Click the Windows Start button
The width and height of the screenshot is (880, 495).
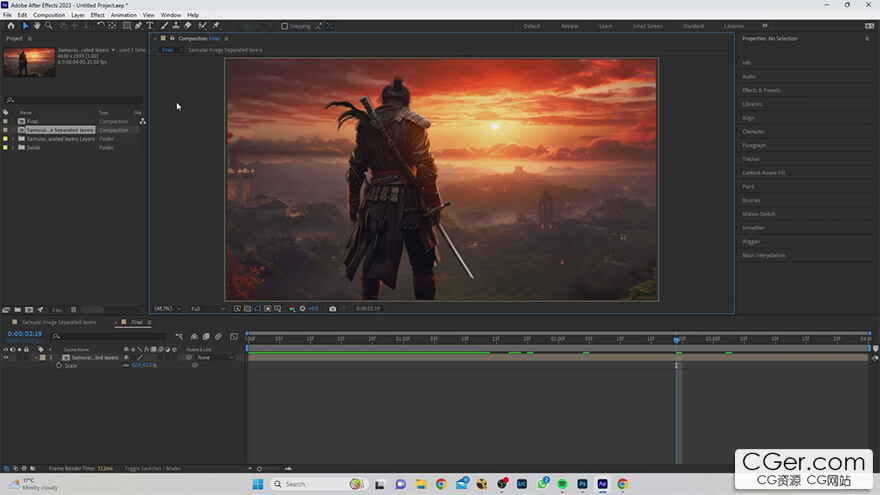pos(258,484)
